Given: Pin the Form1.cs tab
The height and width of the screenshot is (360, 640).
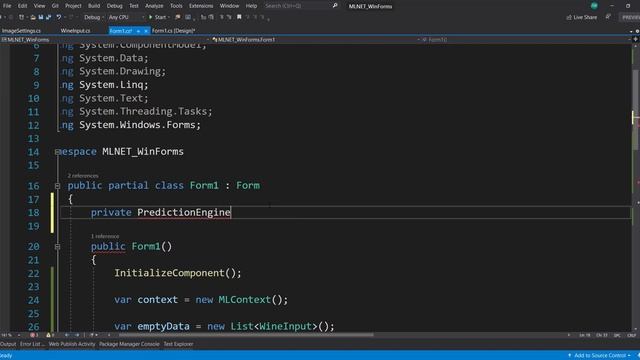Looking at the screenshot, I should (x=138, y=31).
